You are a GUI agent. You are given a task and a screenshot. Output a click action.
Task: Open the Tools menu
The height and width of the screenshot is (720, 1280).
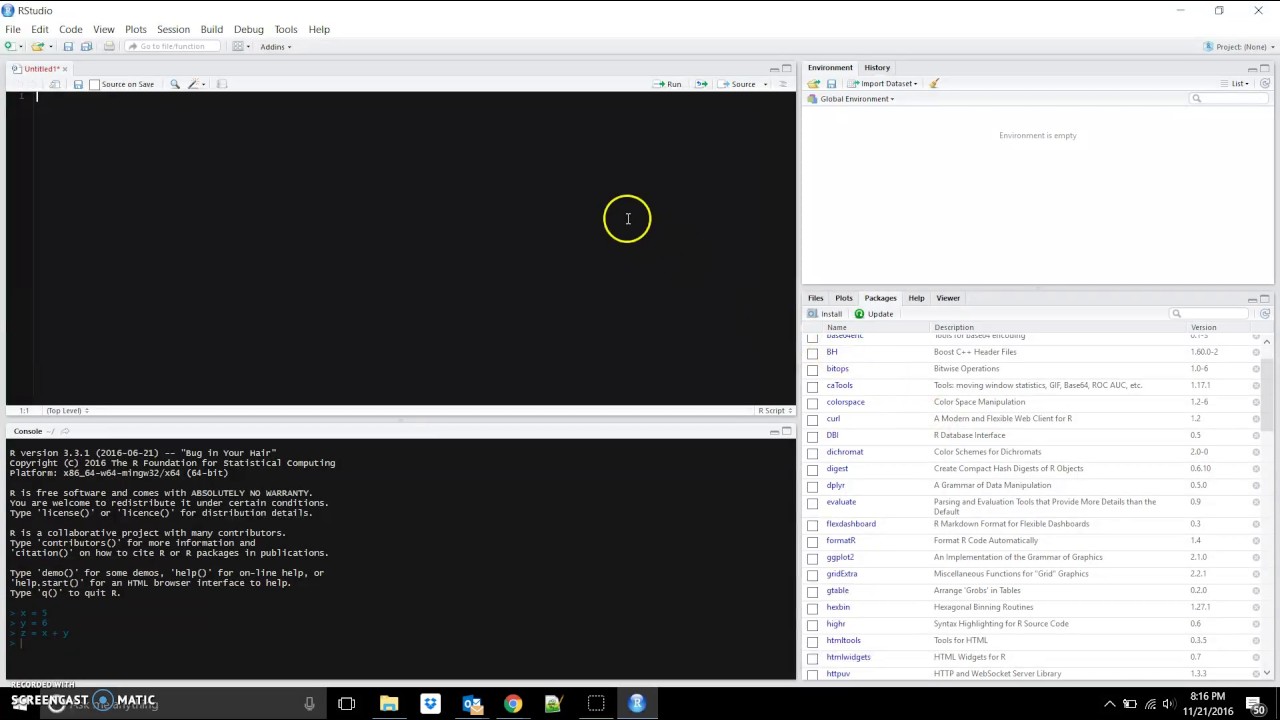pos(285,29)
